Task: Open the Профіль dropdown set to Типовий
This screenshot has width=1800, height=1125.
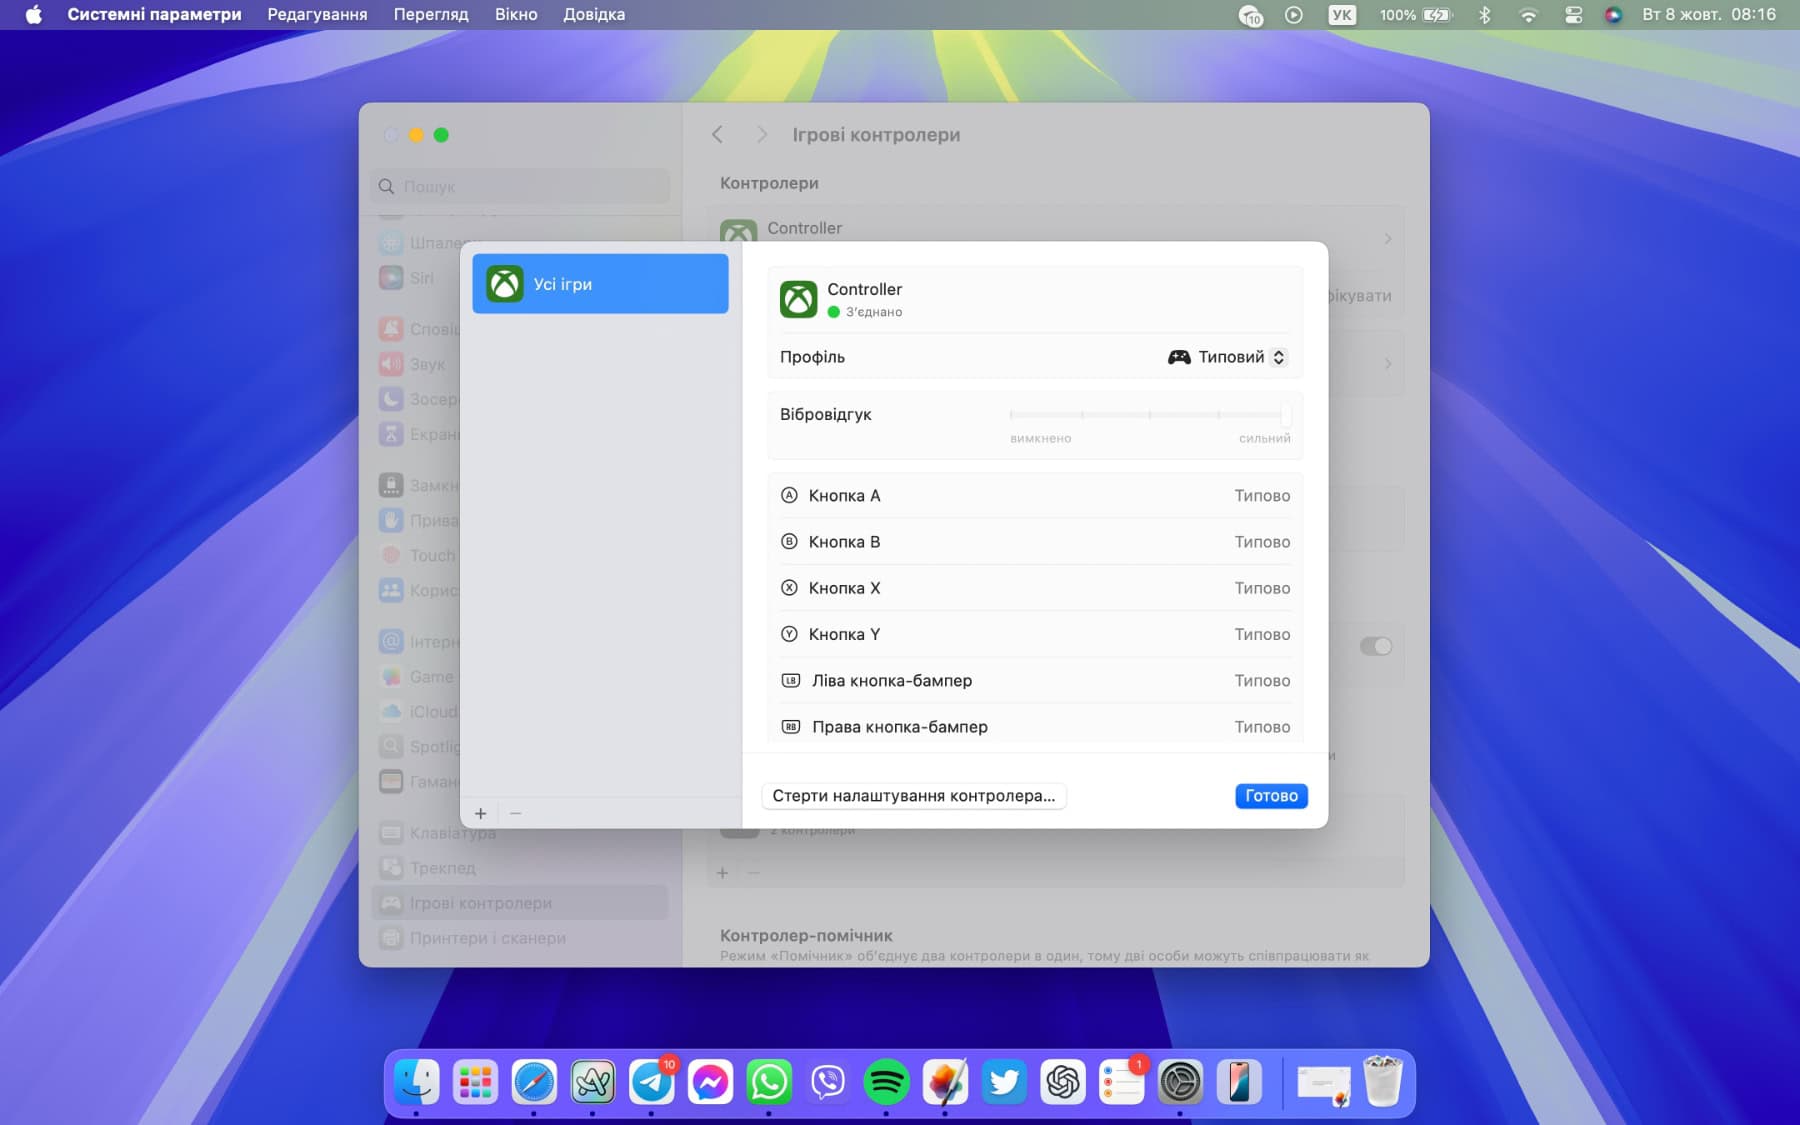Action: click(x=1227, y=357)
